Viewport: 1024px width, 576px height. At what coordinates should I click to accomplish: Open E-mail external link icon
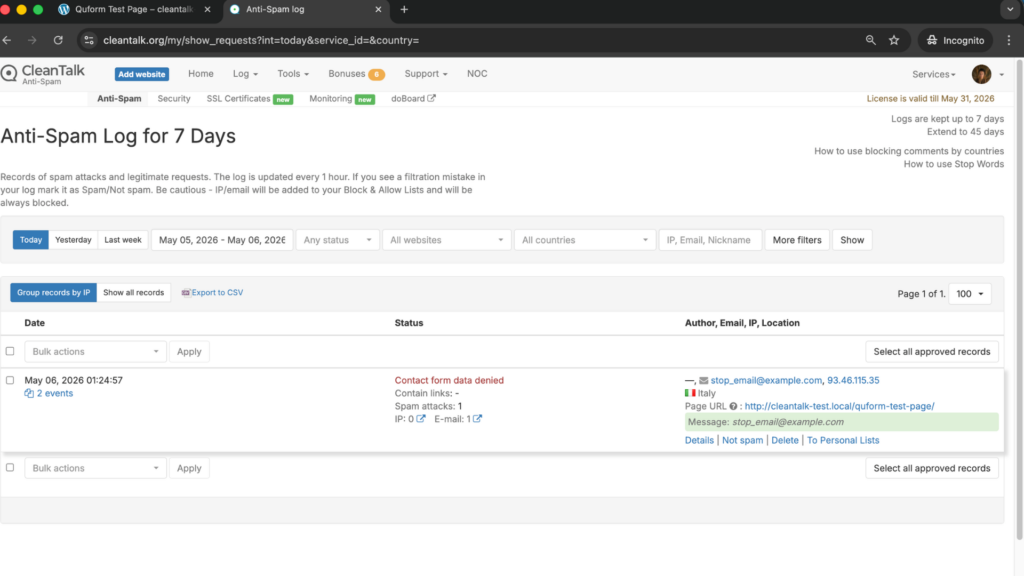tap(477, 419)
